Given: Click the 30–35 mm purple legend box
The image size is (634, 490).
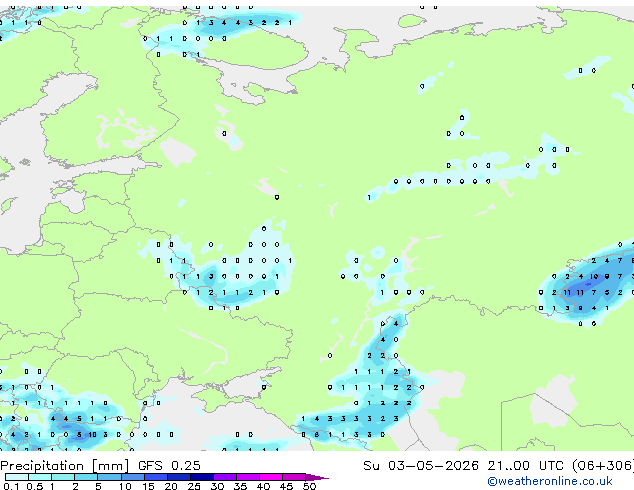Looking at the screenshot, I should (x=225, y=477).
